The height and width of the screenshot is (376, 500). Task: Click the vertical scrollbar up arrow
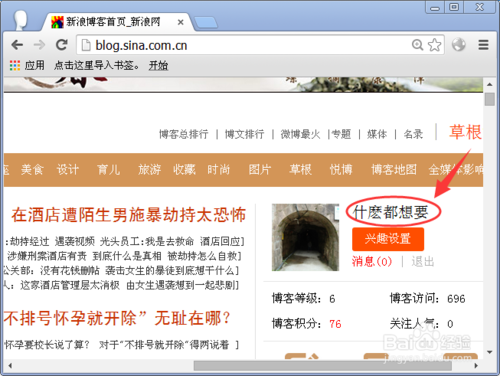pos(489,85)
